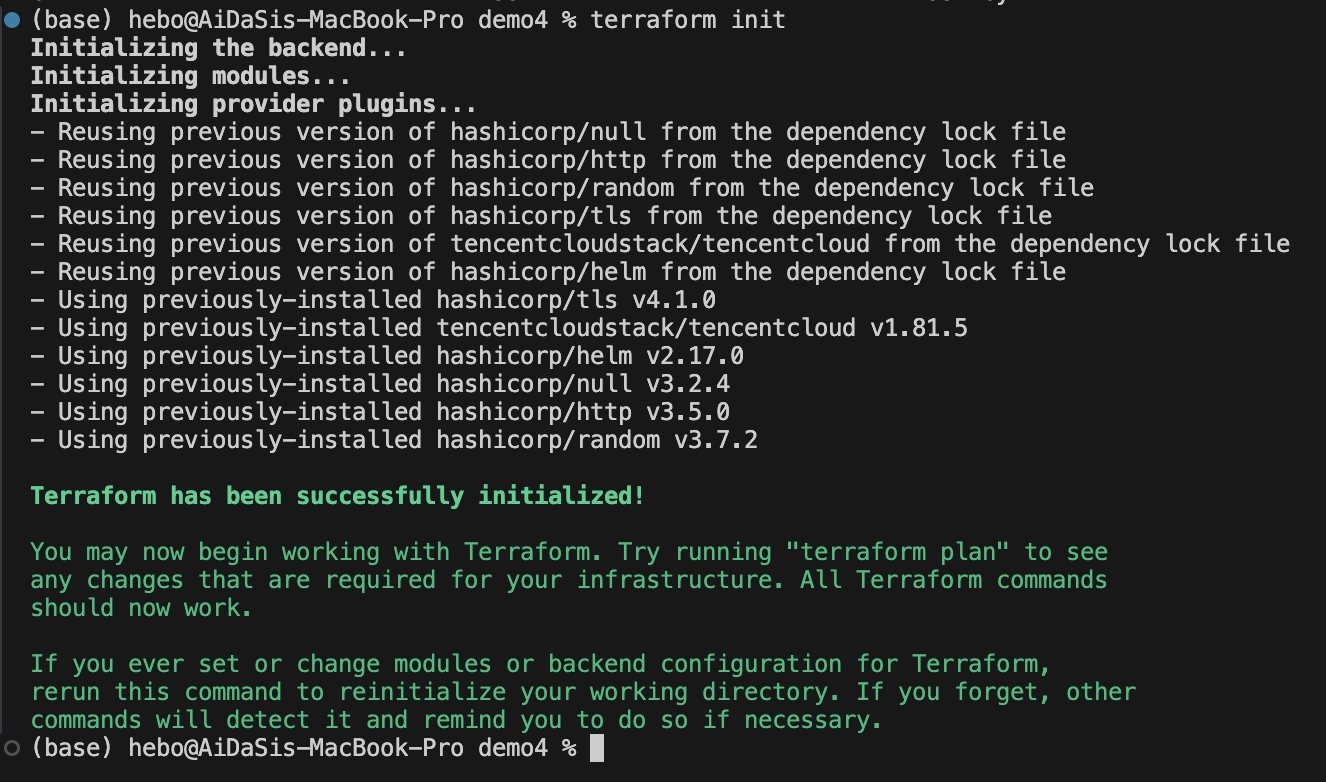Image resolution: width=1326 pixels, height=782 pixels.
Task: Click the blue command decoration dot beside terraform init
Action: 10,20
